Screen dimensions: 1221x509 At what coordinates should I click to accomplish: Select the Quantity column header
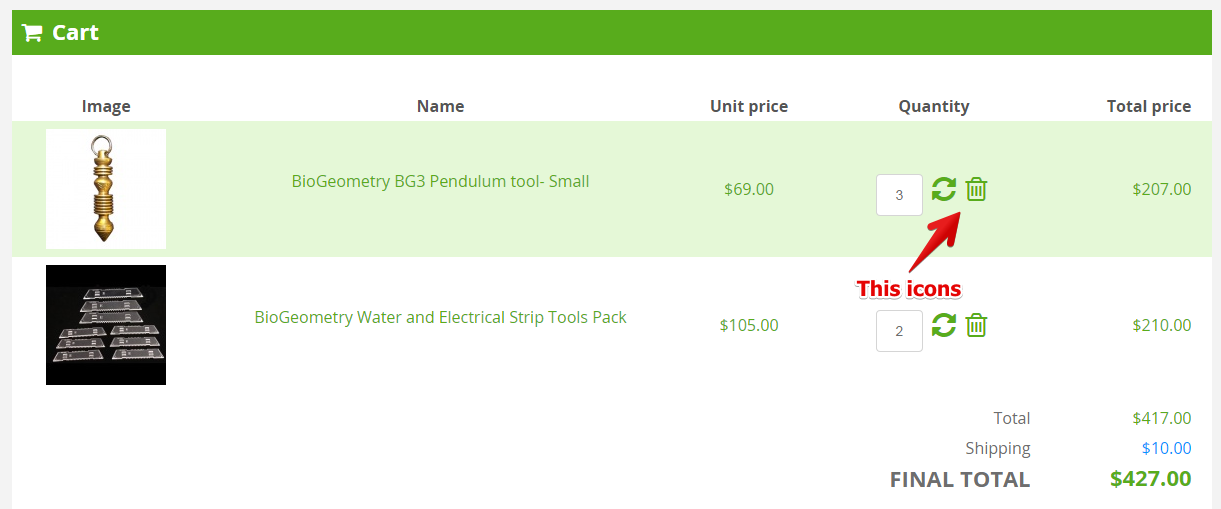coord(933,106)
